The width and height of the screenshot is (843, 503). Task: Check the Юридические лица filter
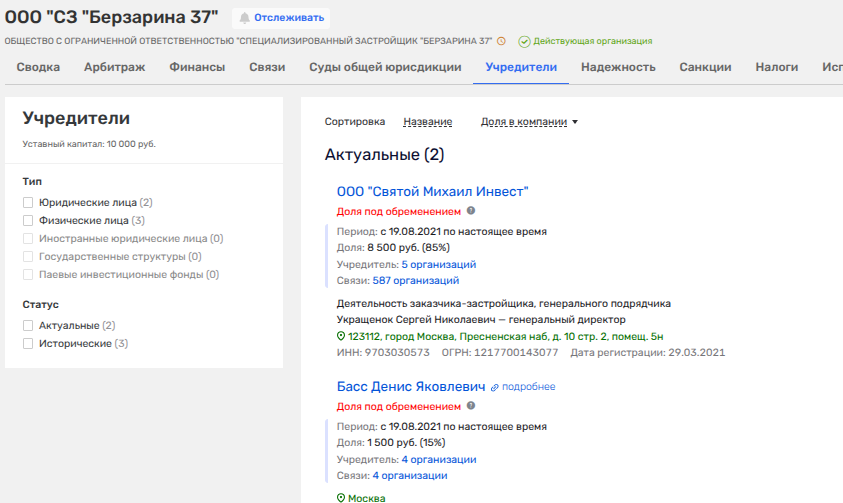(x=29, y=202)
